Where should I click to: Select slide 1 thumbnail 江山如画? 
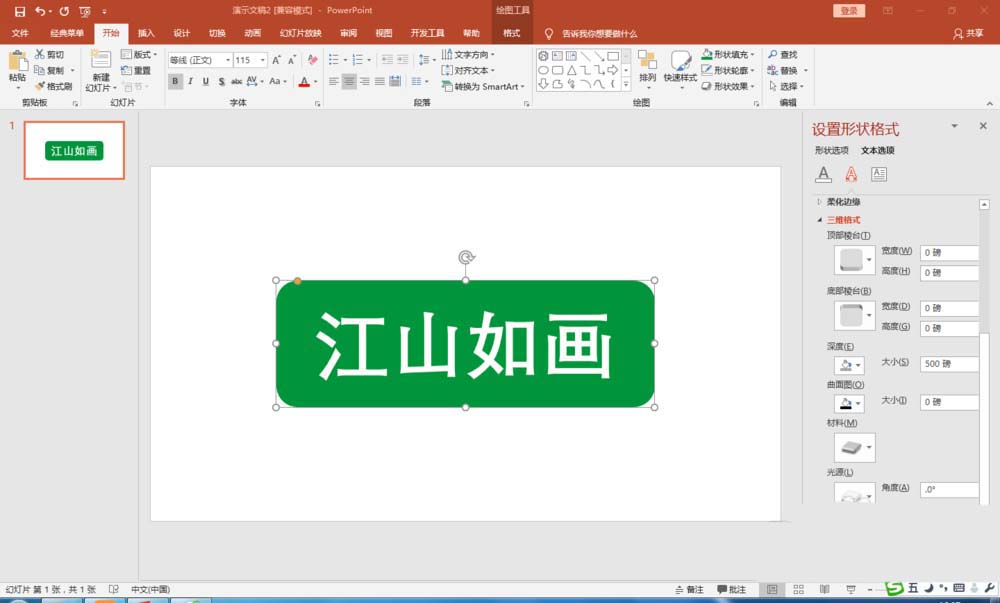(x=74, y=150)
